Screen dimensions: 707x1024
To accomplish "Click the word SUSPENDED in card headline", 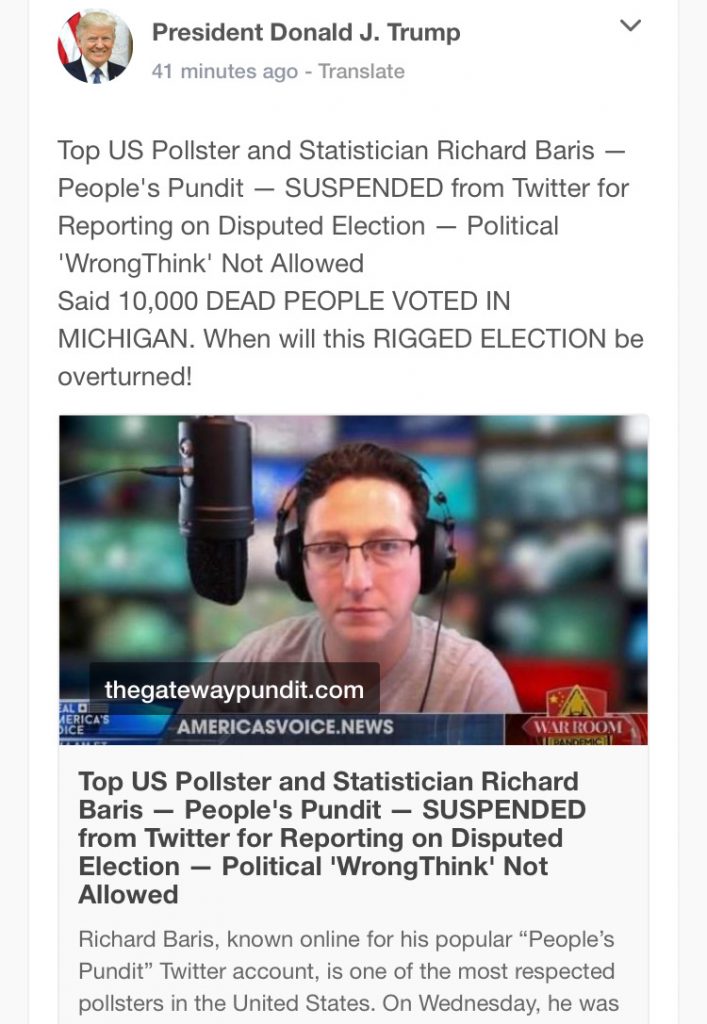I will point(503,810).
